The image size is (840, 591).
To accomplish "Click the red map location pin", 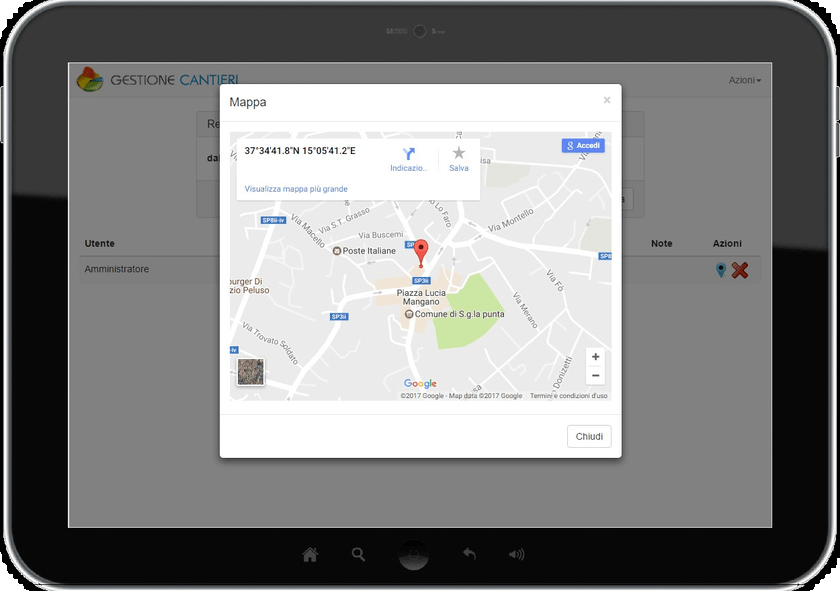I will (x=421, y=251).
